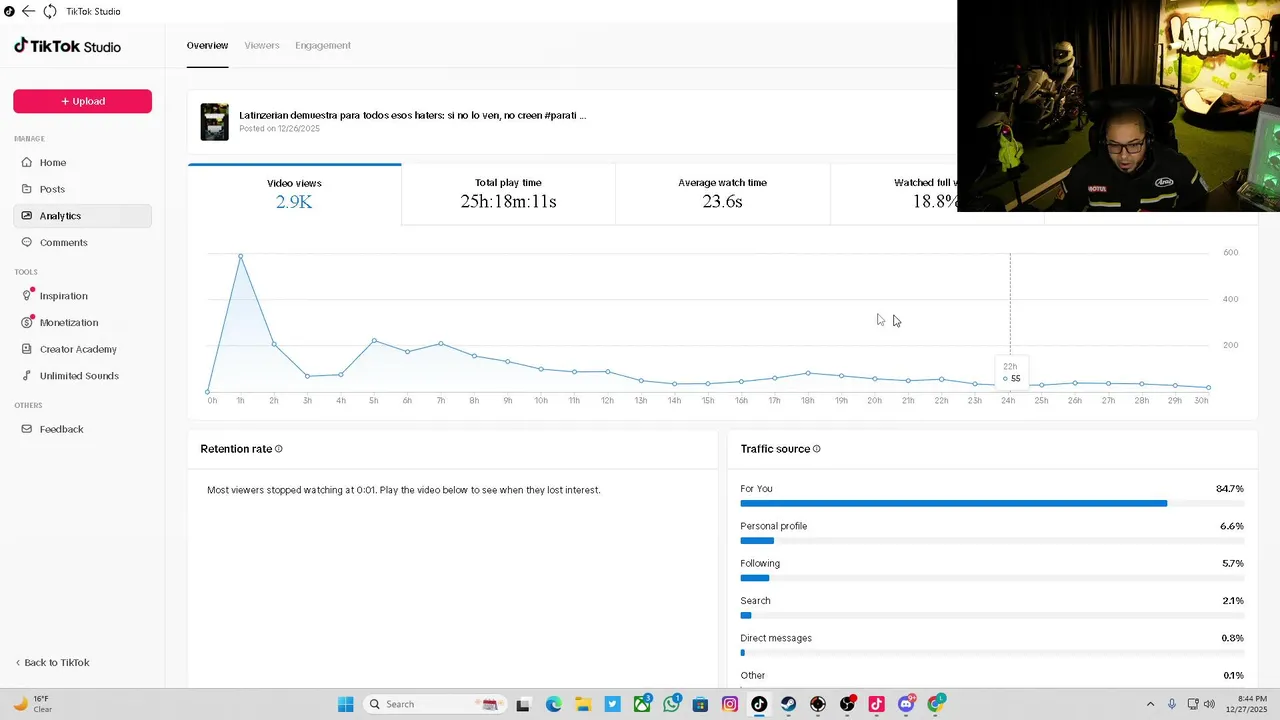
Task: Click the taskbar Search box
Action: tap(433, 704)
